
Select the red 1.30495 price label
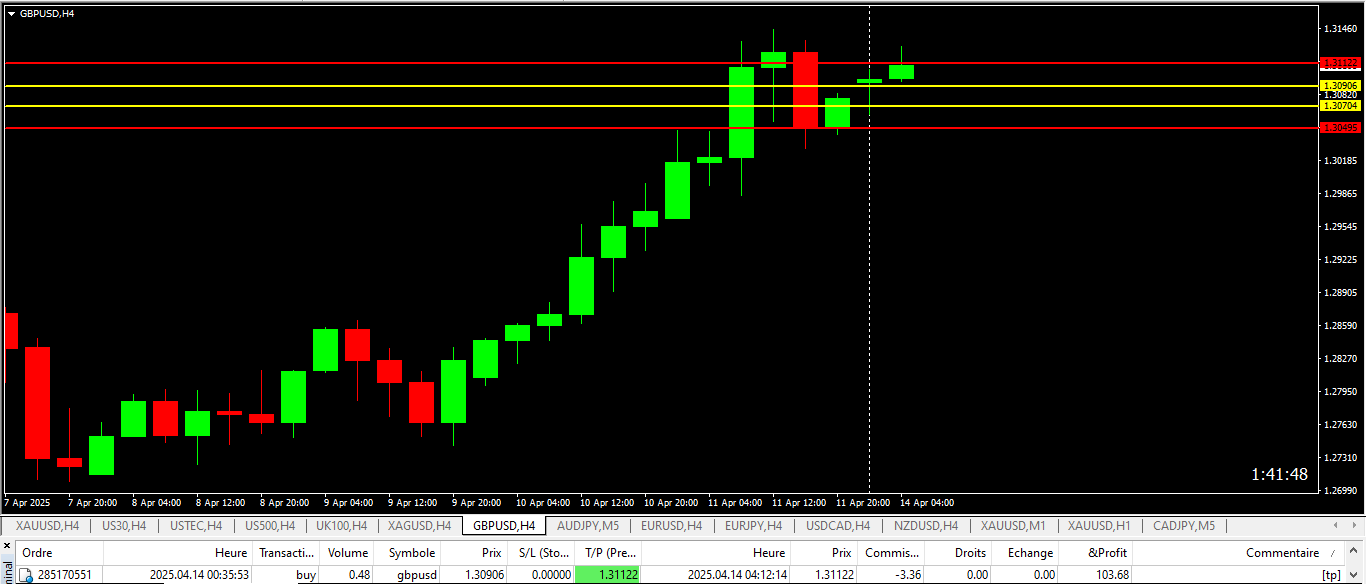pyautogui.click(x=1341, y=127)
